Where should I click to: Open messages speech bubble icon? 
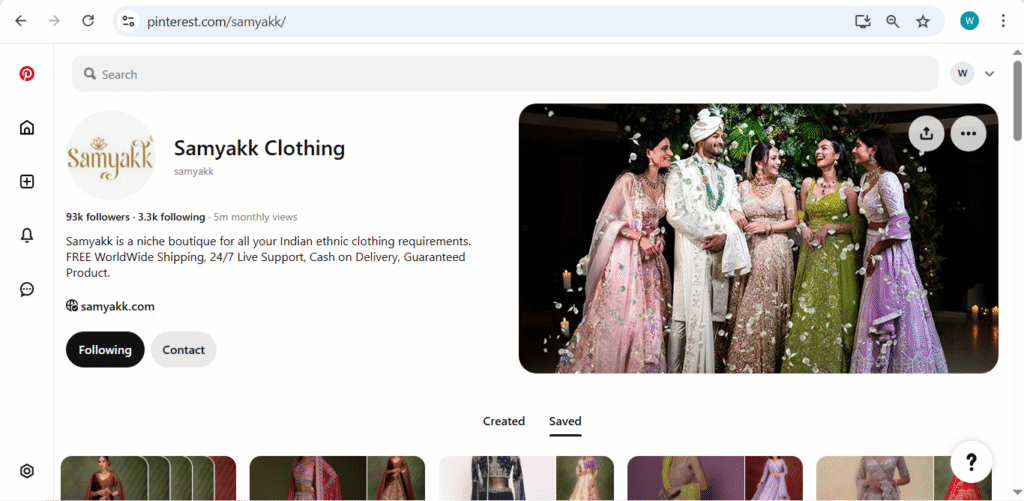27,289
